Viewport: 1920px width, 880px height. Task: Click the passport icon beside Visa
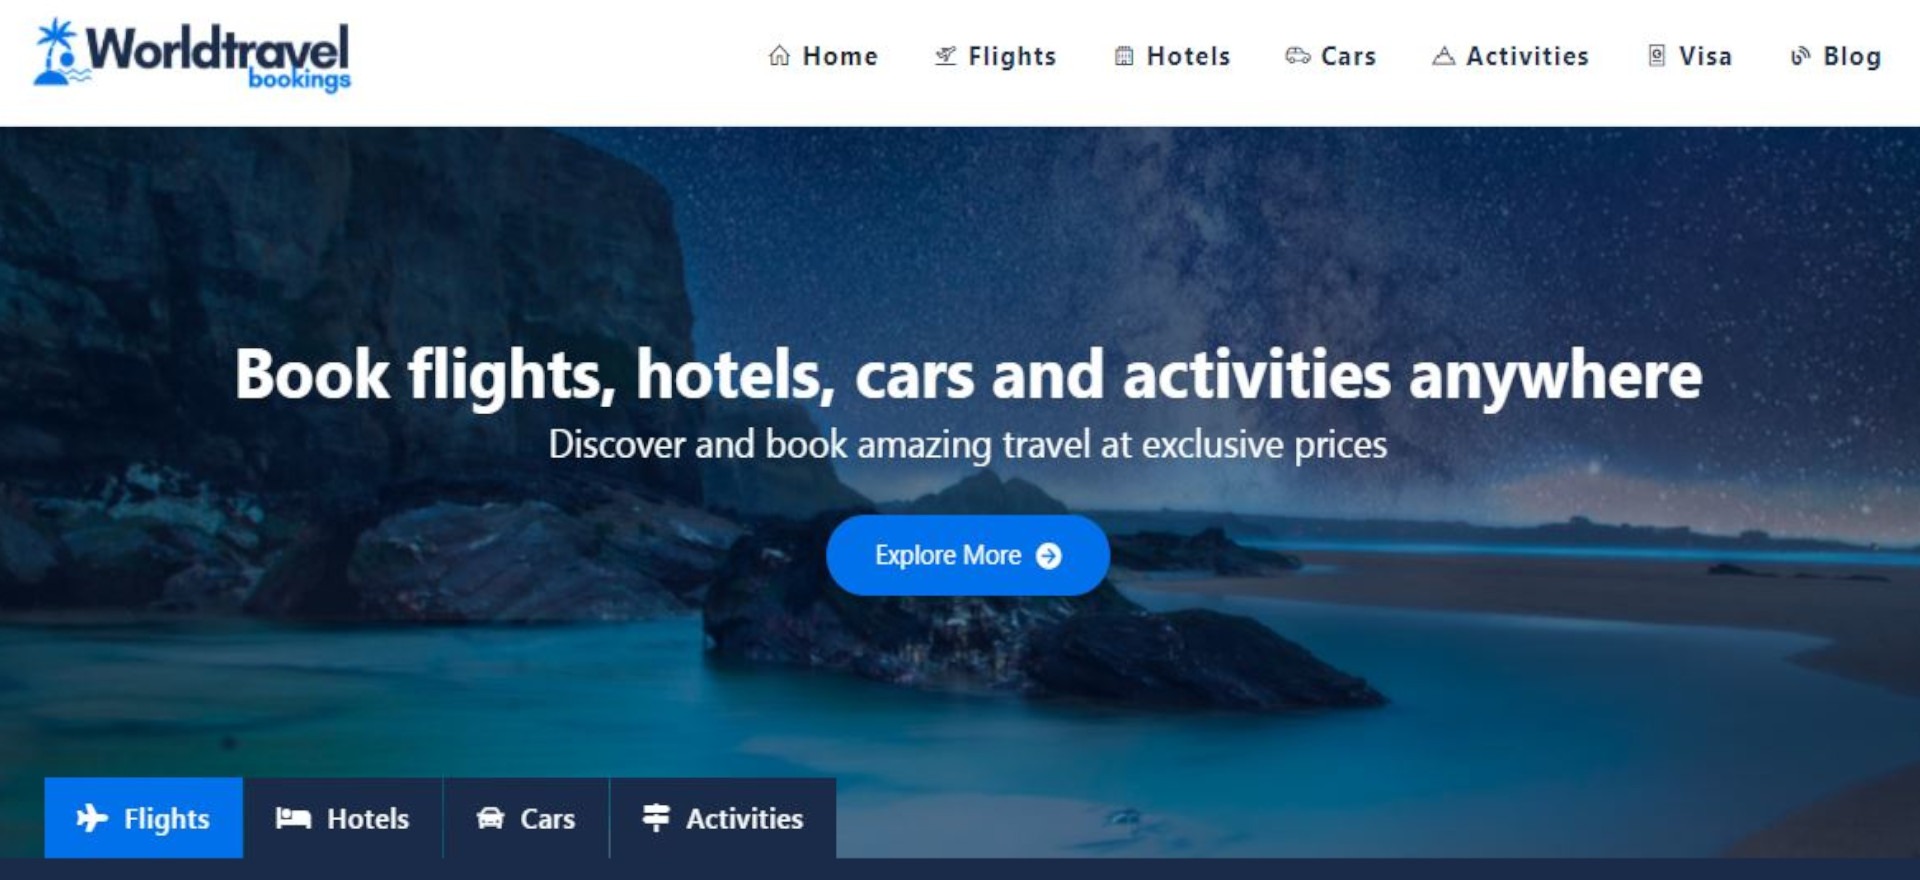(1657, 56)
